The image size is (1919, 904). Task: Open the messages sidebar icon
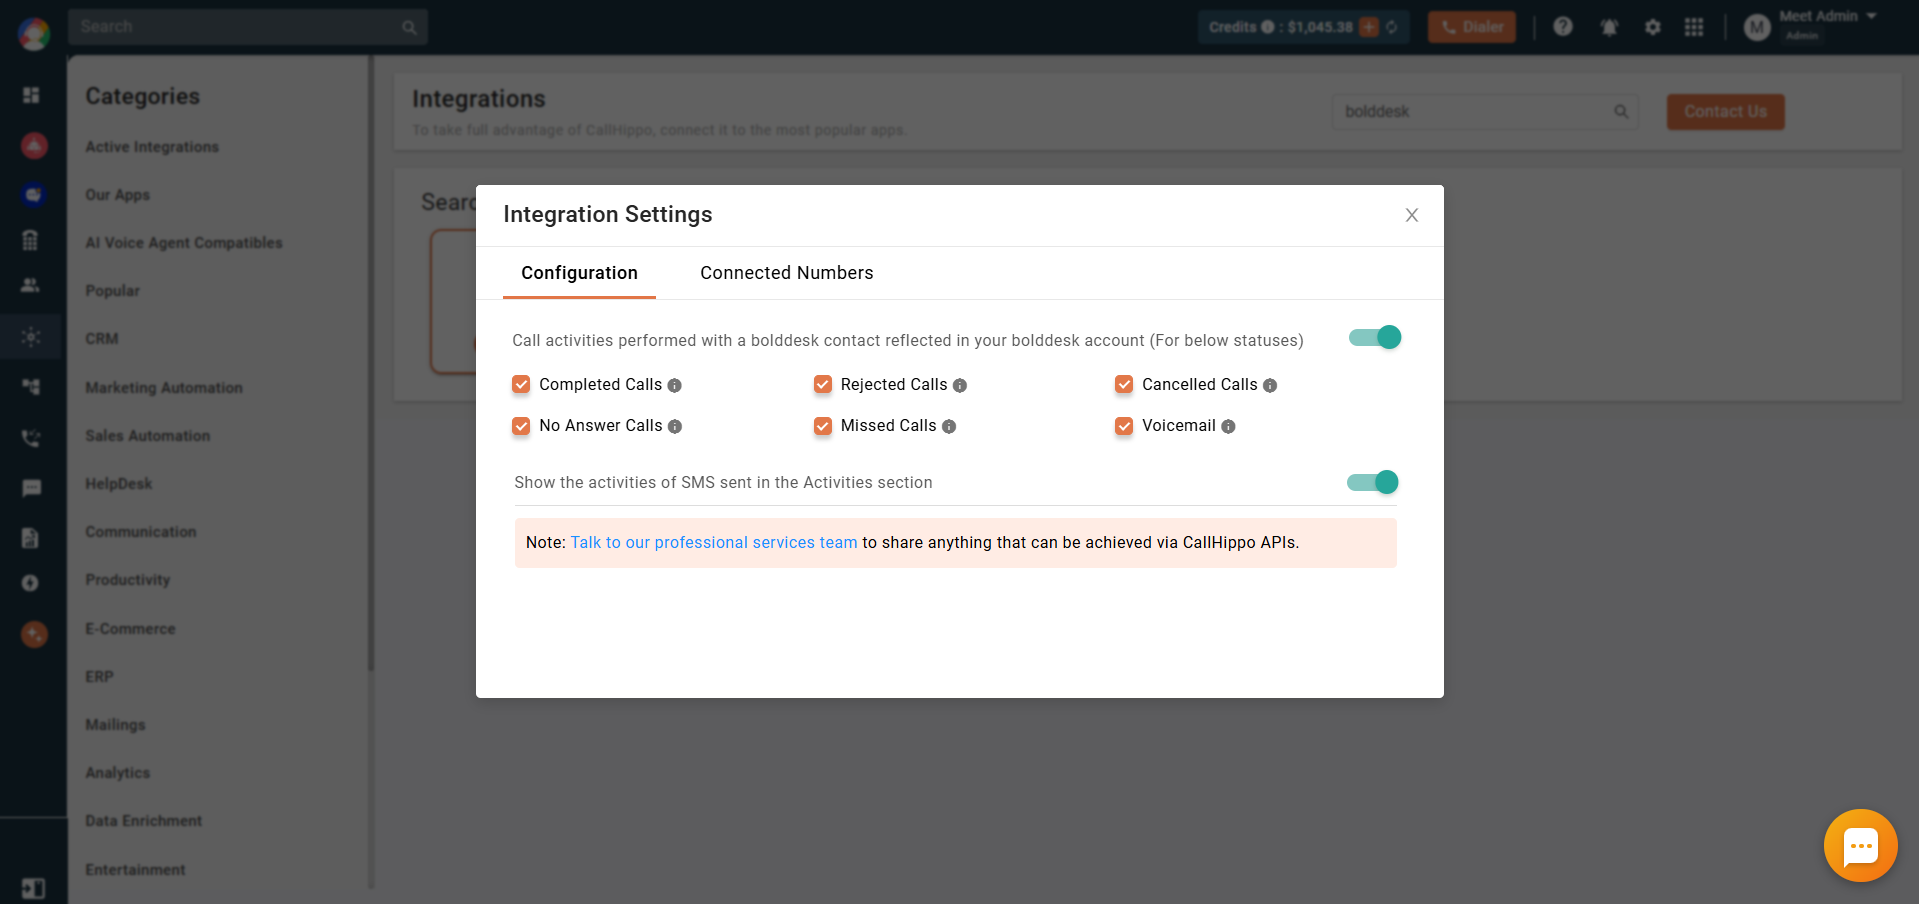(x=31, y=488)
